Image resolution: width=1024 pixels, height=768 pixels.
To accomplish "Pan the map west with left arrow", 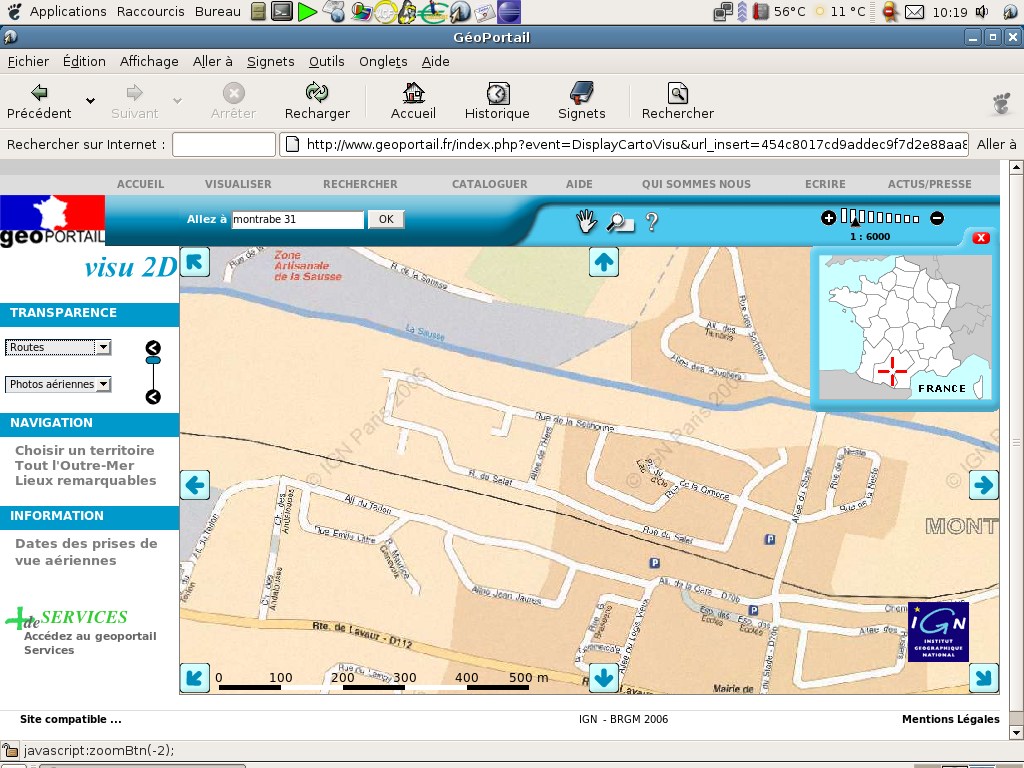I will [x=195, y=485].
